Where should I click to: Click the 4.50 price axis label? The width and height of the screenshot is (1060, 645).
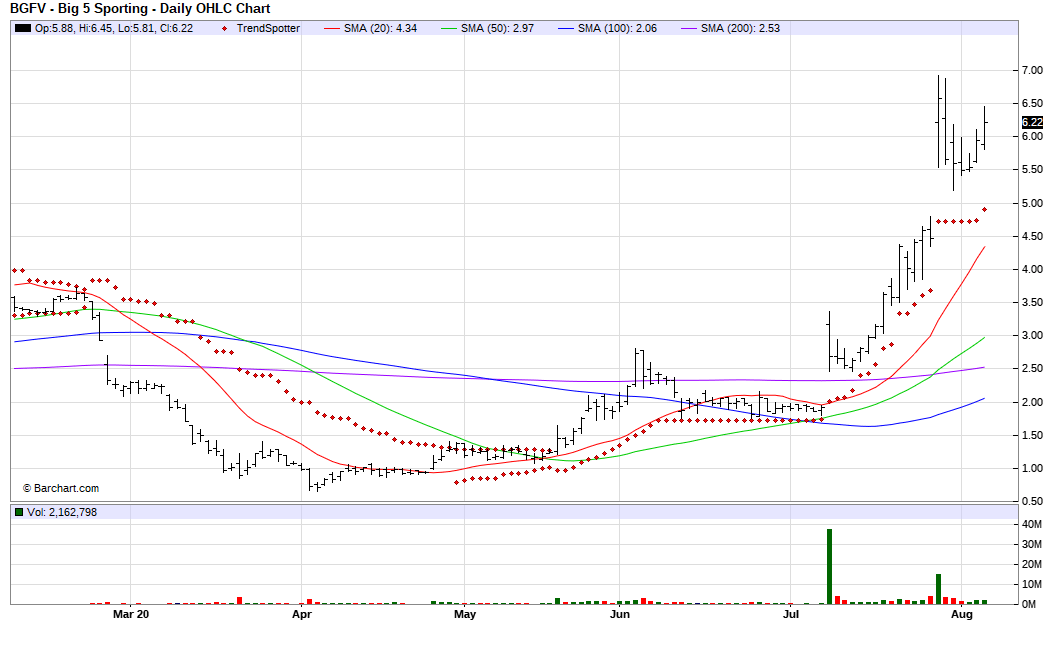pos(1032,237)
